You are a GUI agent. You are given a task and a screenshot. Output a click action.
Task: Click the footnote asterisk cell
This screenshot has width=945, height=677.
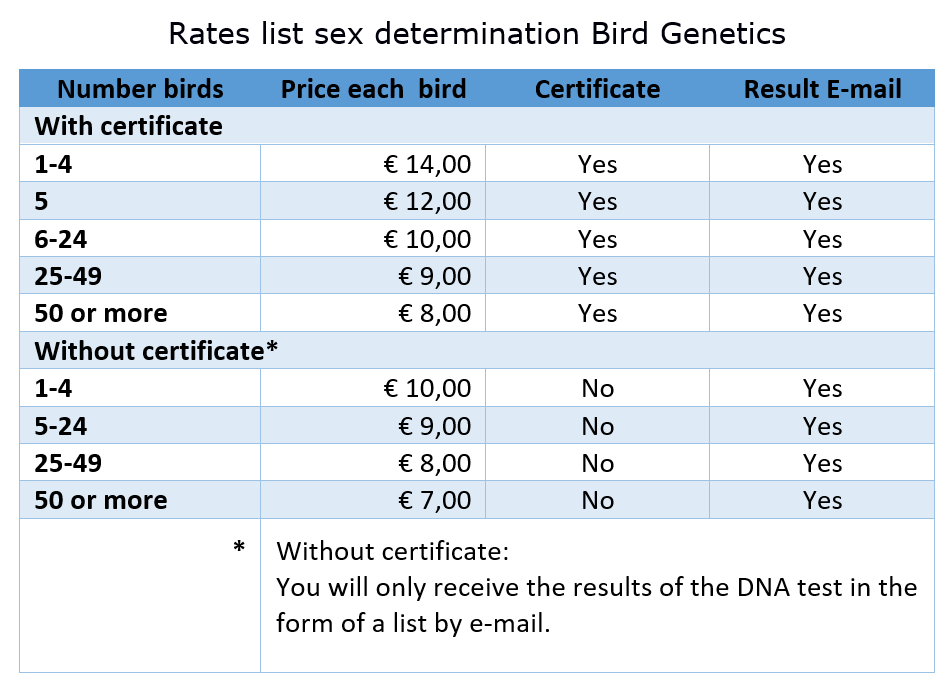coord(140,595)
